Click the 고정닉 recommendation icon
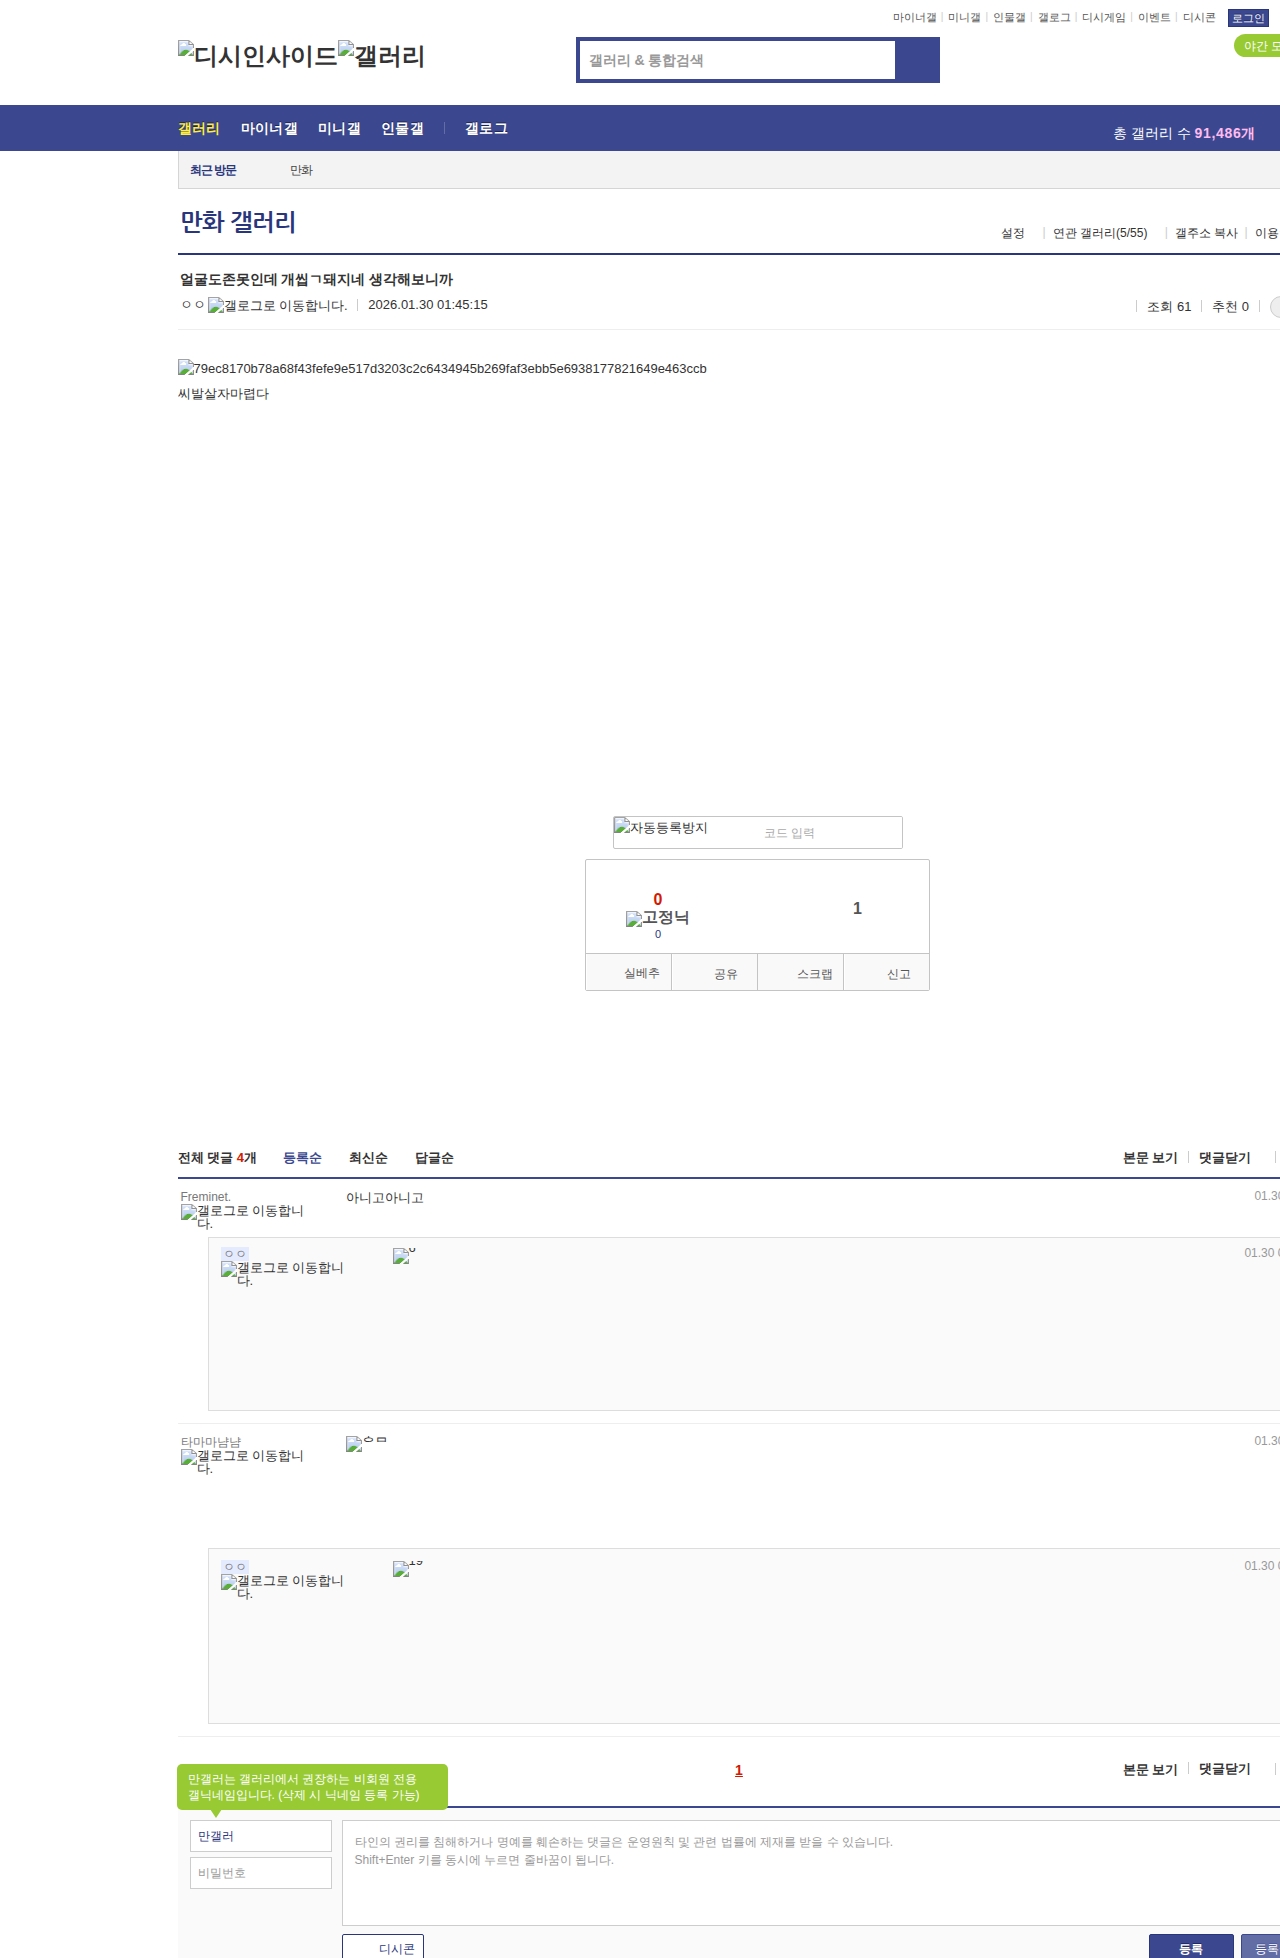The height and width of the screenshot is (1958, 1280). pyautogui.click(x=657, y=918)
